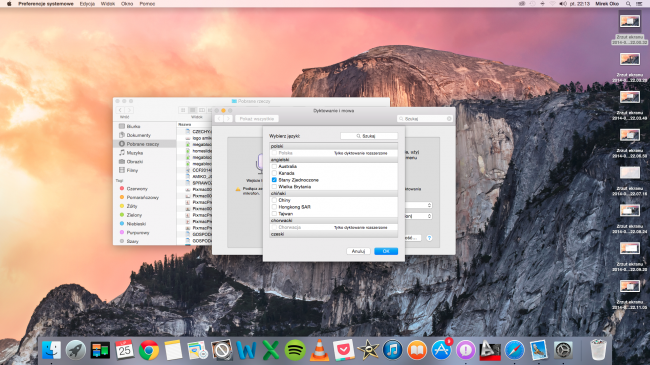Open the Widok menu

point(108,4)
